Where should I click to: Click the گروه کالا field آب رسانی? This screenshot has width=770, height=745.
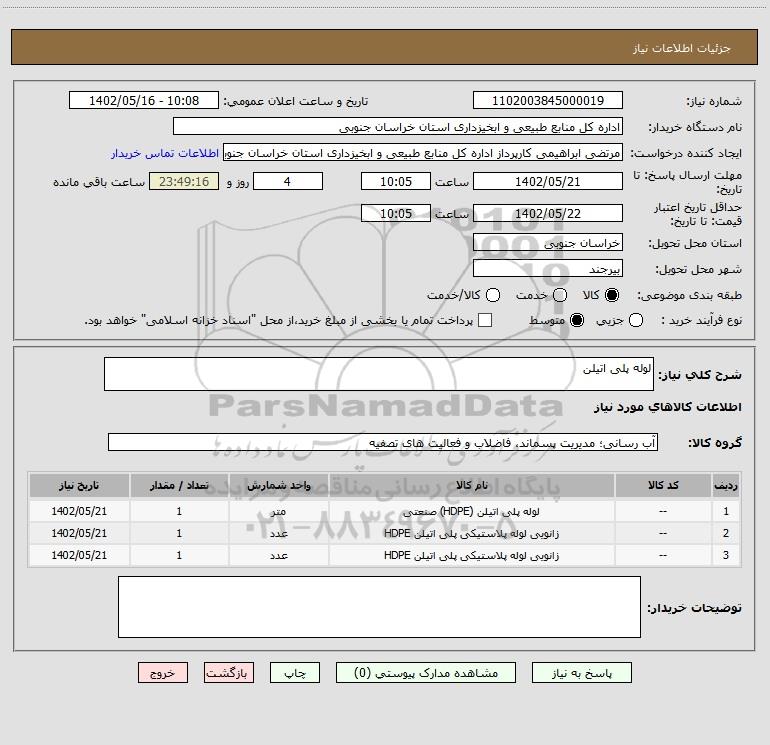click(383, 442)
